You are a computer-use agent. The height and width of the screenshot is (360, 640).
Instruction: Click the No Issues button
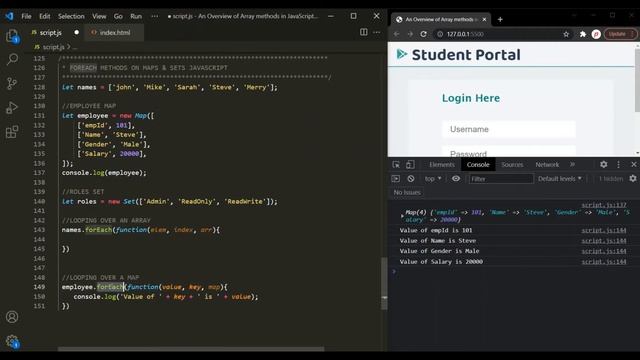click(407, 192)
